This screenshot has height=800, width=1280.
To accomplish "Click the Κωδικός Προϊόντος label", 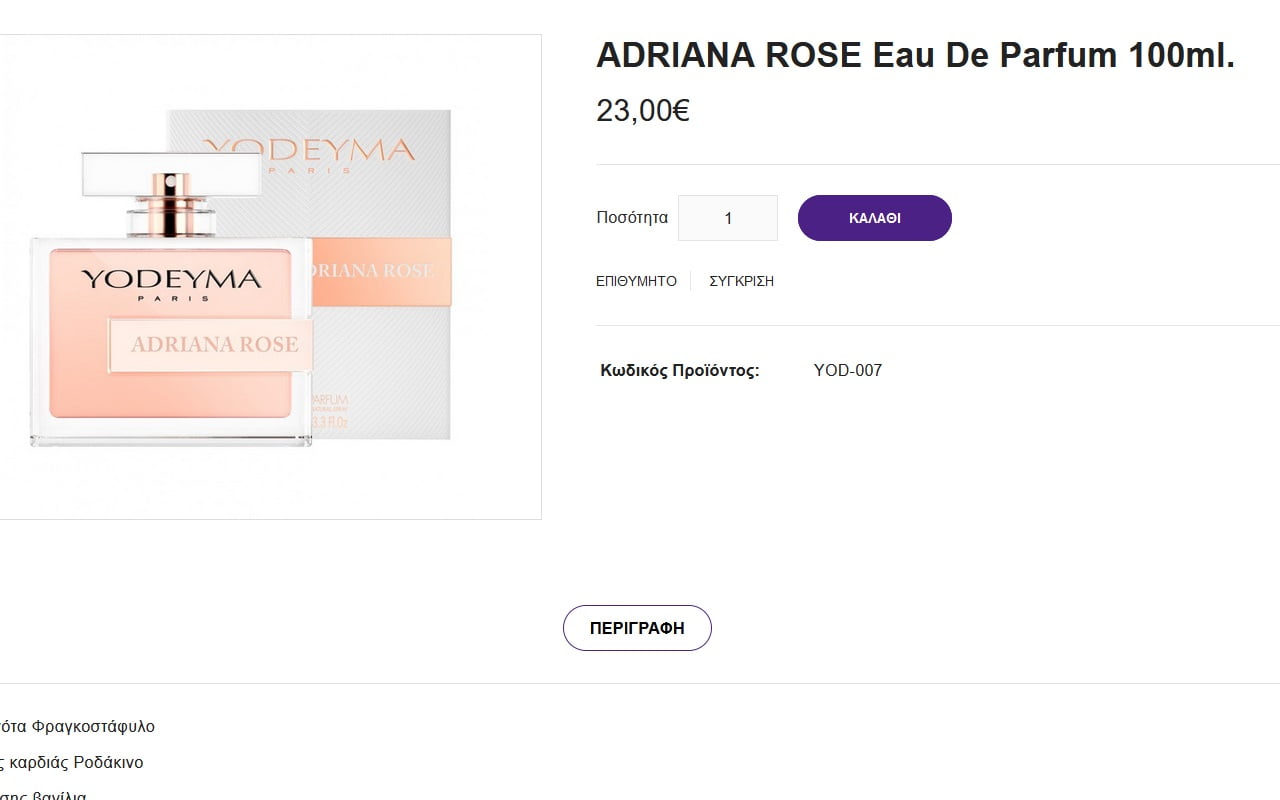I will tap(679, 371).
